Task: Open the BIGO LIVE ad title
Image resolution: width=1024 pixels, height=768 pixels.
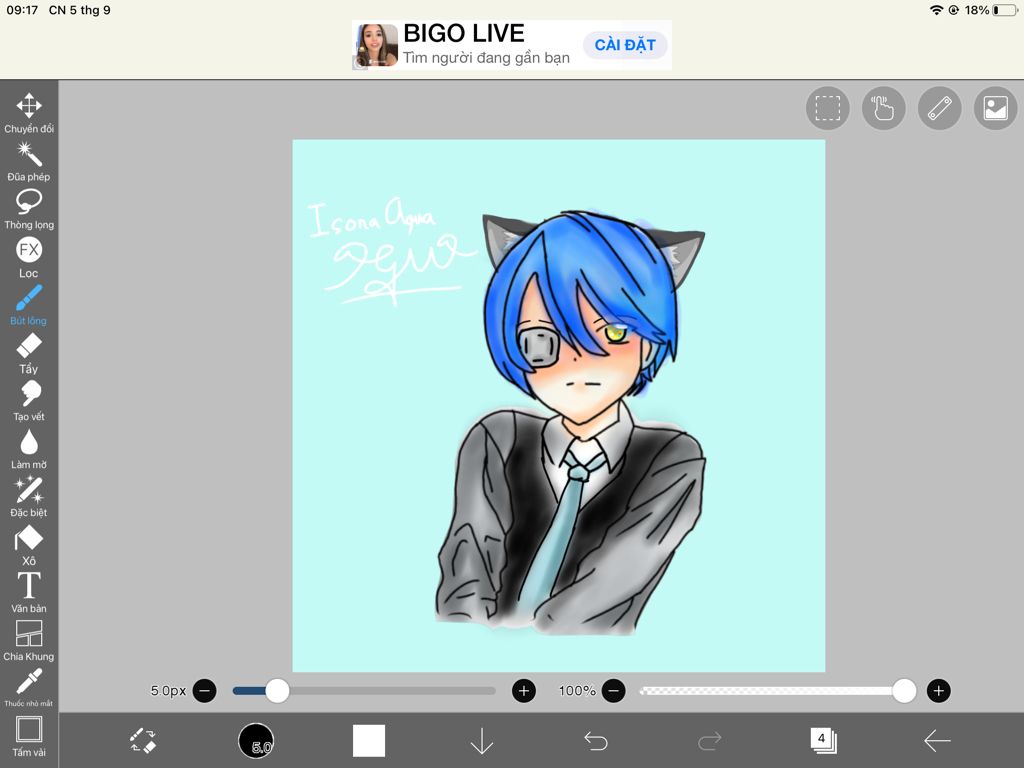Action: (x=464, y=33)
